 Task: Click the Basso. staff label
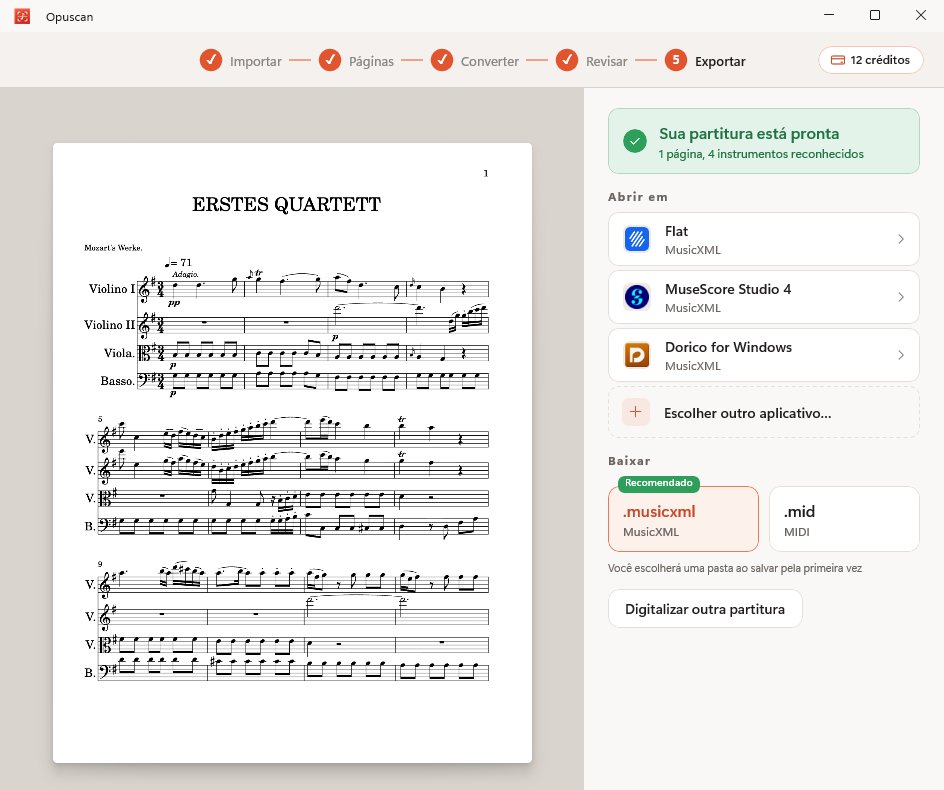click(x=117, y=381)
